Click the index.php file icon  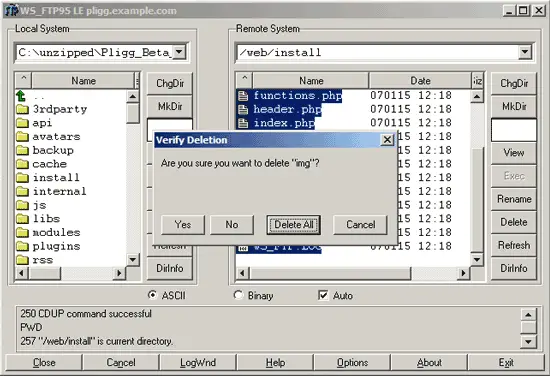point(243,123)
